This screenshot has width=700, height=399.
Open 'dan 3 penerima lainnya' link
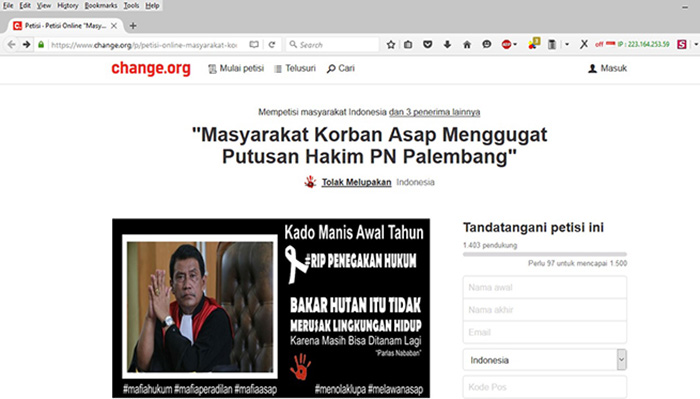click(x=434, y=112)
